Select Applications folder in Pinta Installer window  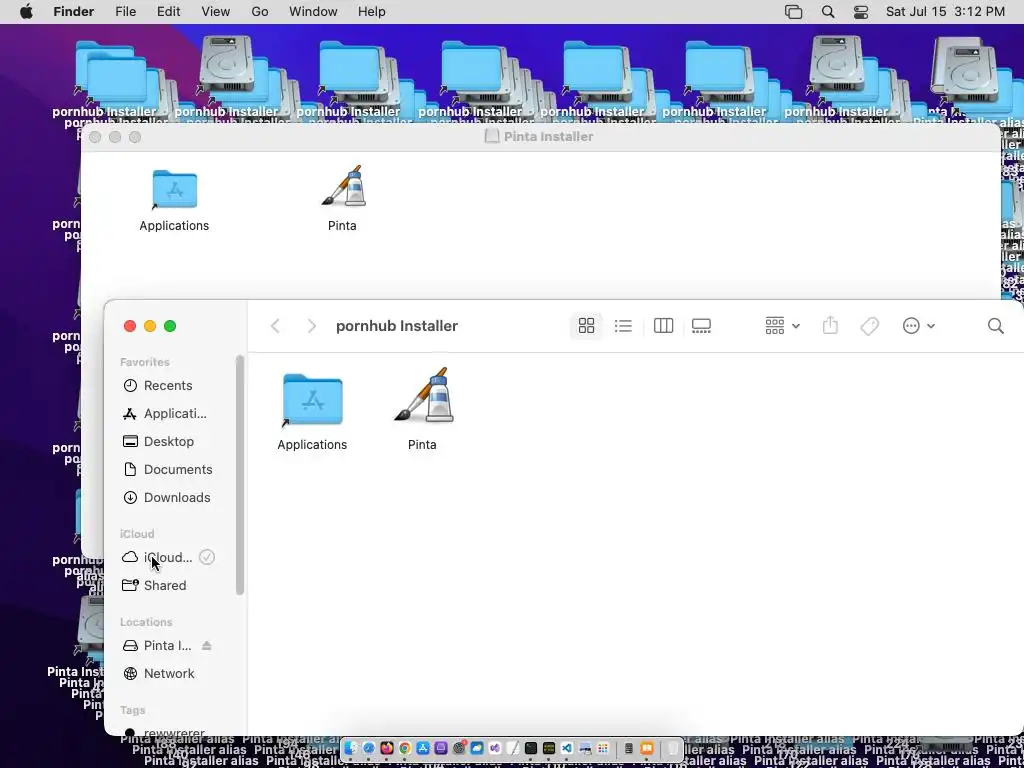[x=174, y=199]
